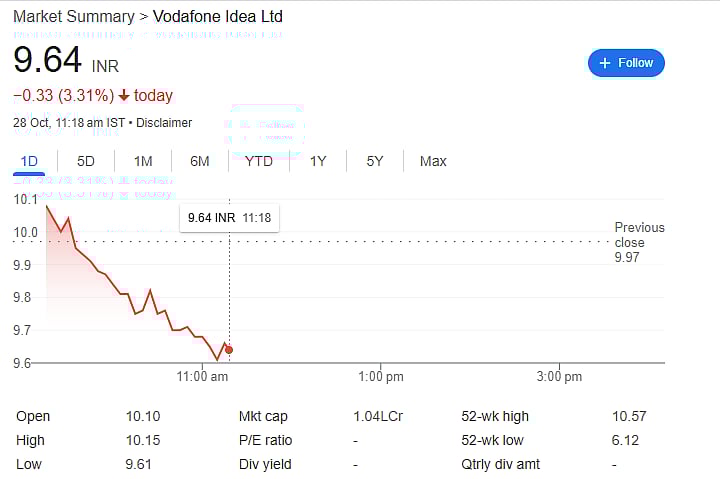Show the 6M chart range
Viewport: 720px width, 479px height.
click(200, 161)
